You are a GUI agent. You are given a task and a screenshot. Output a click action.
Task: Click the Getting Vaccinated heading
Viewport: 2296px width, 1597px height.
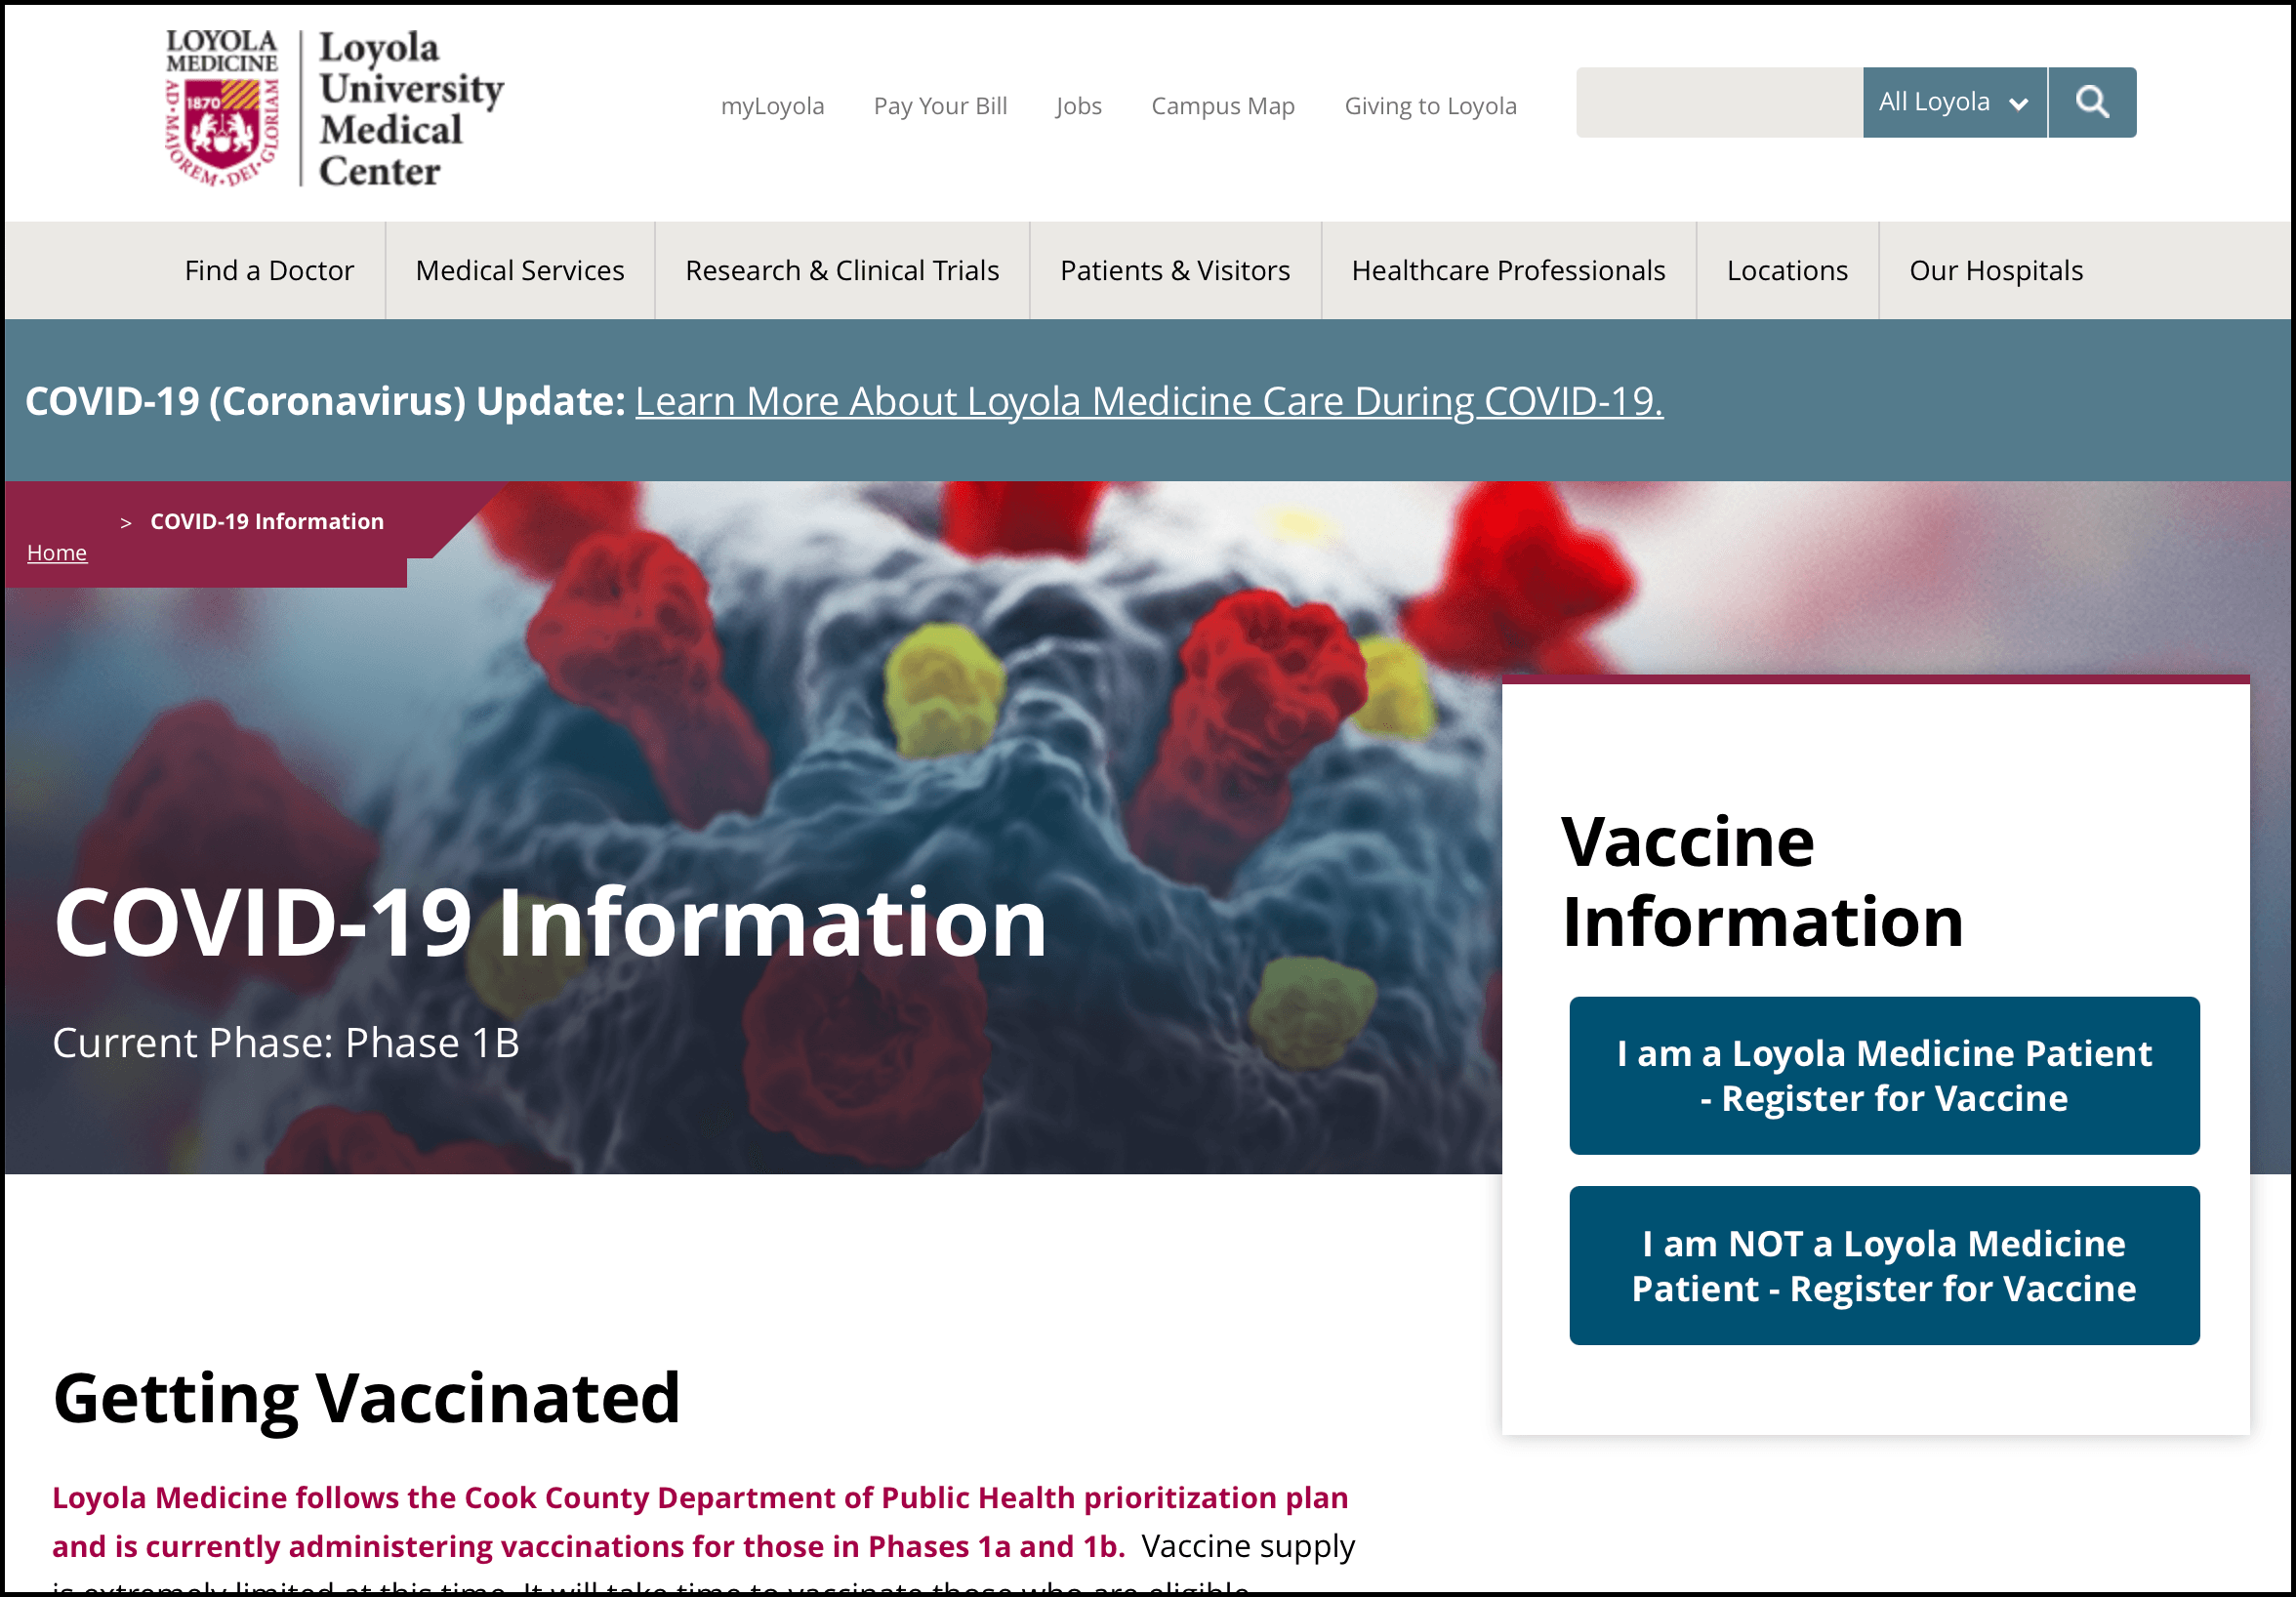pos(367,1398)
